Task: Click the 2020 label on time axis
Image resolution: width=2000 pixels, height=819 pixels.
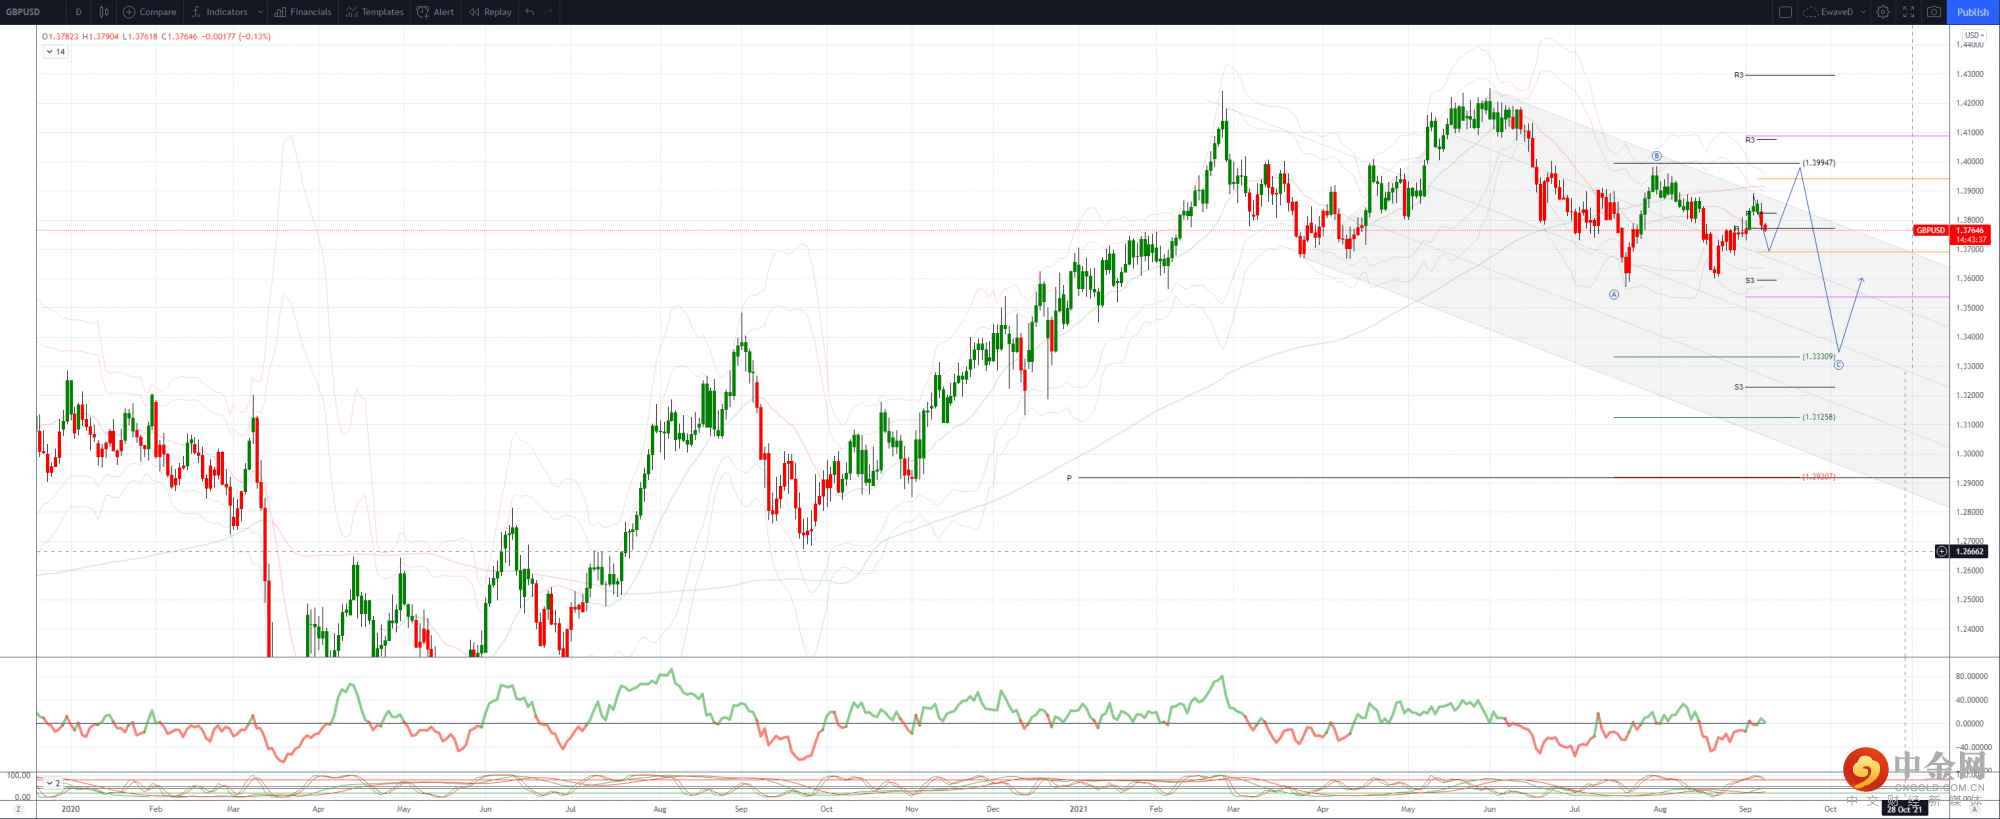Action: pos(70,809)
